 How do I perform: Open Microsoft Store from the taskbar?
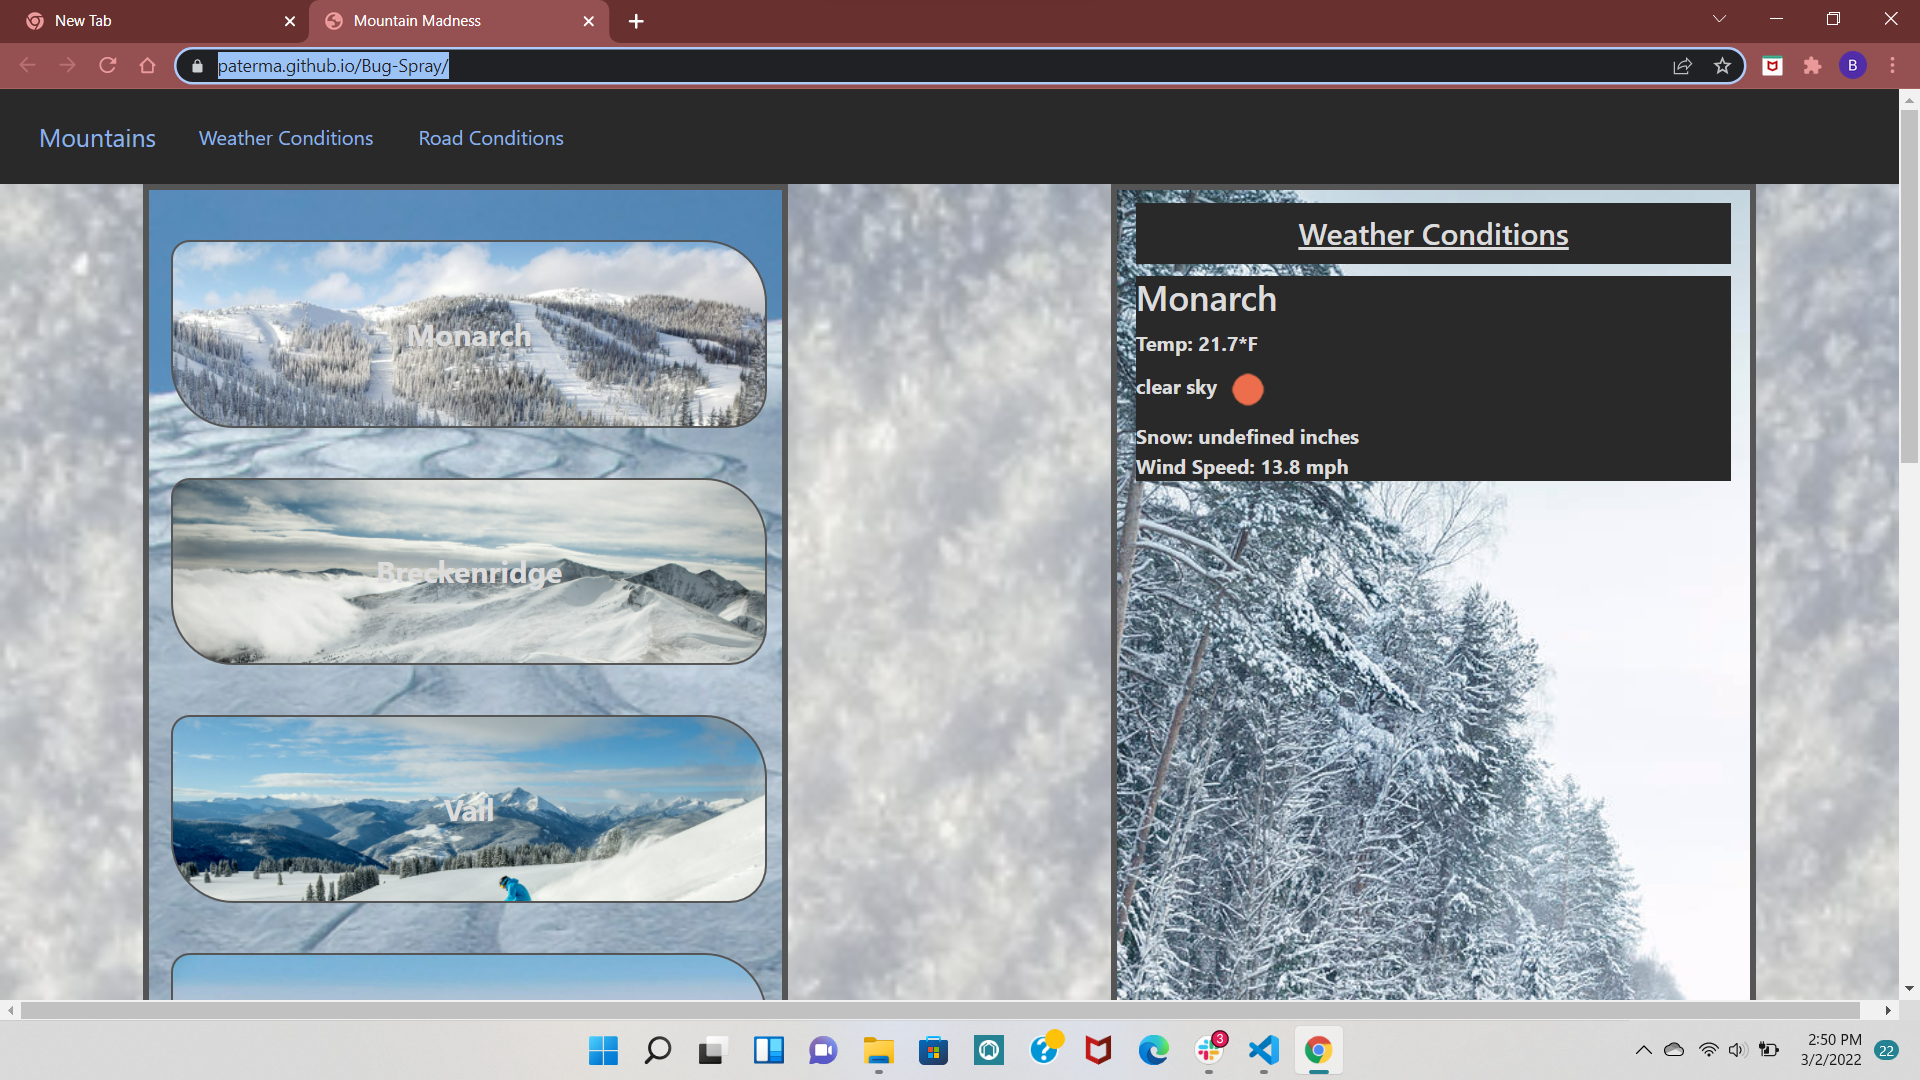coord(933,1050)
